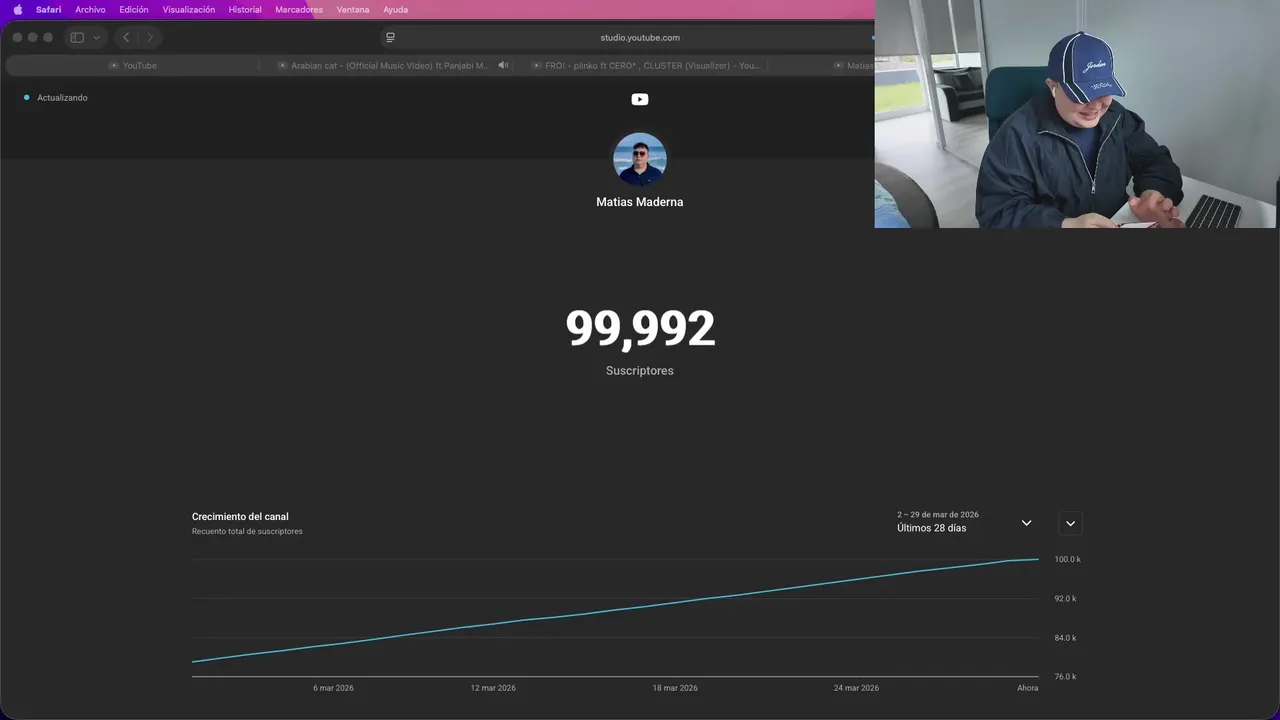Open the page reader menu icon
The image size is (1280, 720).
[390, 37]
